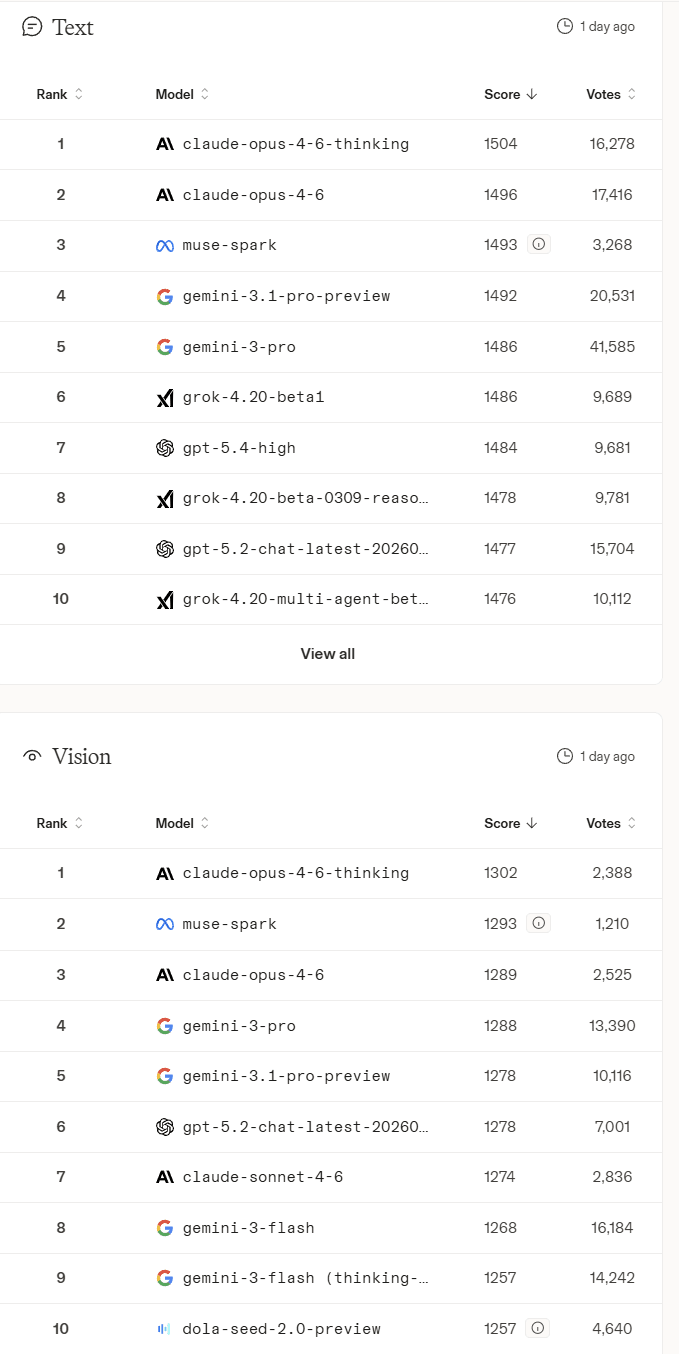Select grok-4.20-beta1 model row

[253, 397]
